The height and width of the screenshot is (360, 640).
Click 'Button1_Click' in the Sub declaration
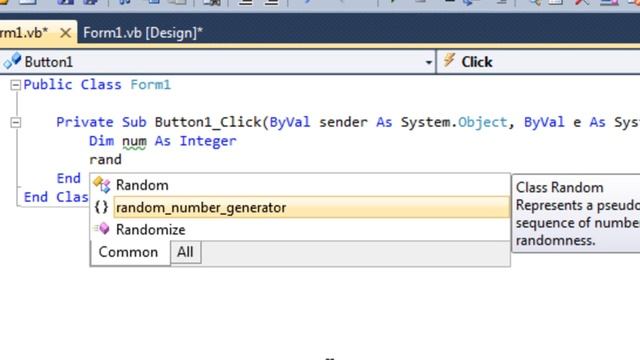[208, 122]
